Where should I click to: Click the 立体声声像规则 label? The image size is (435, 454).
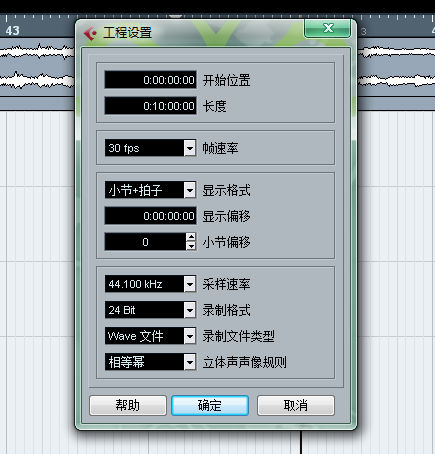pyautogui.click(x=245, y=362)
